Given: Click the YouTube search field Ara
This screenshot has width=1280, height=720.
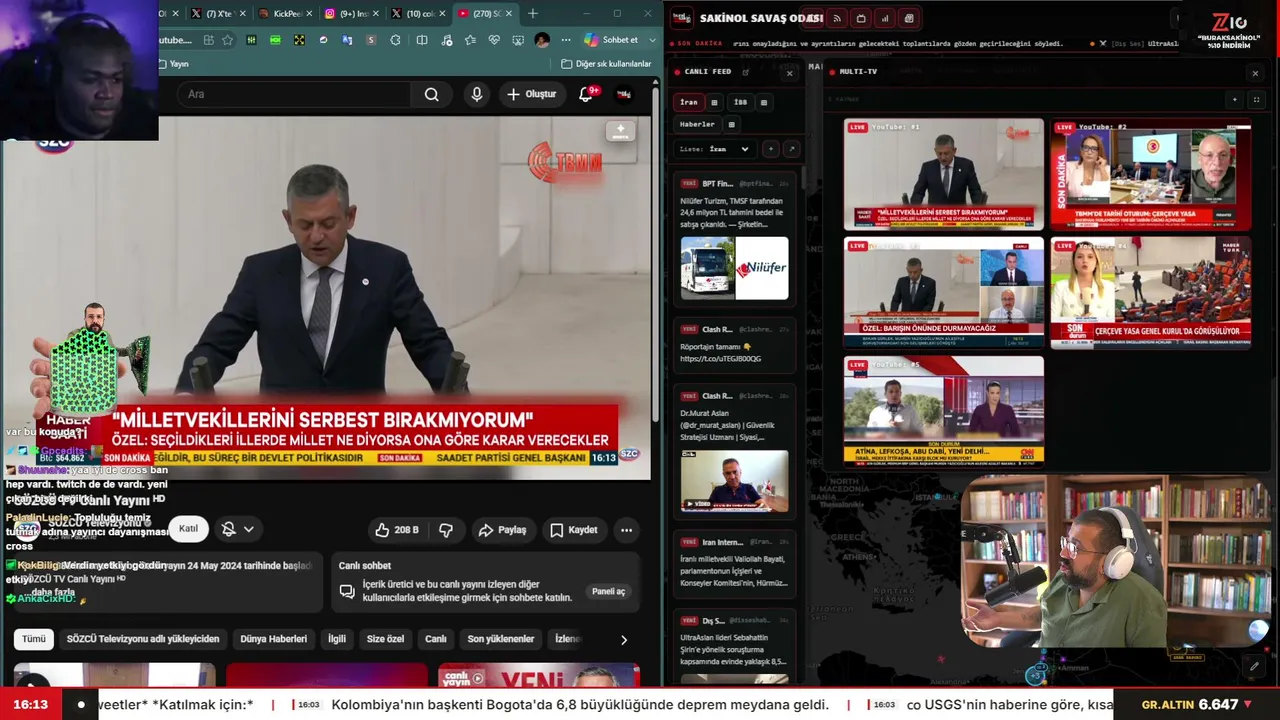Looking at the screenshot, I should pyautogui.click(x=295, y=94).
